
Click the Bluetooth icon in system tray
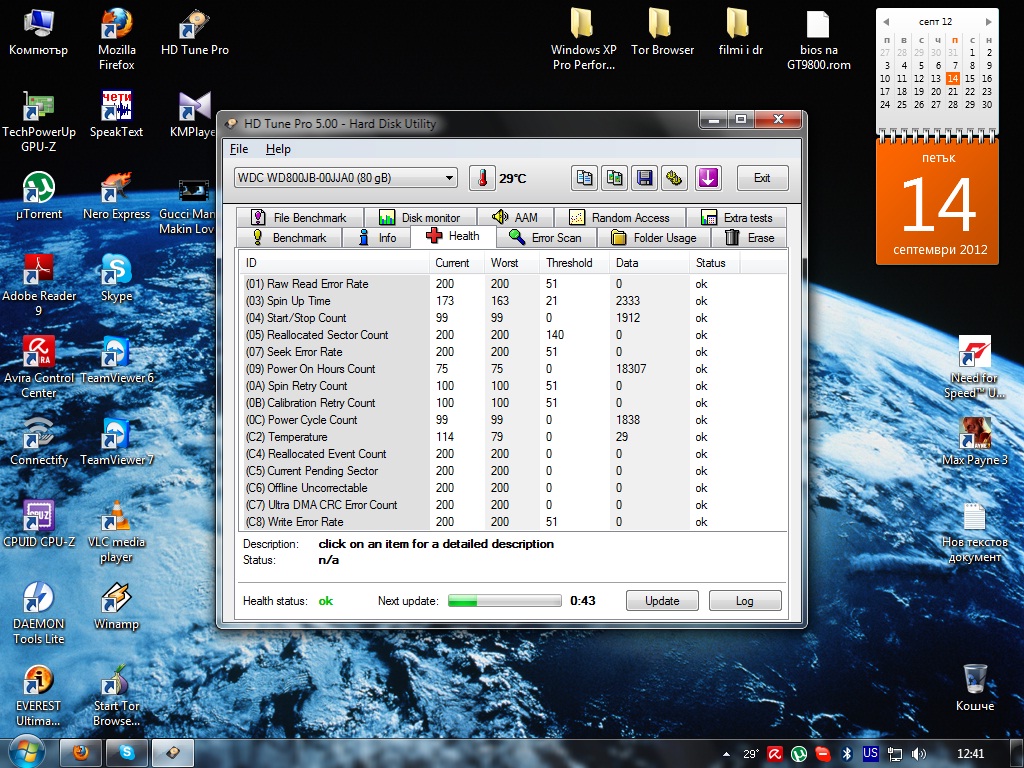[845, 753]
